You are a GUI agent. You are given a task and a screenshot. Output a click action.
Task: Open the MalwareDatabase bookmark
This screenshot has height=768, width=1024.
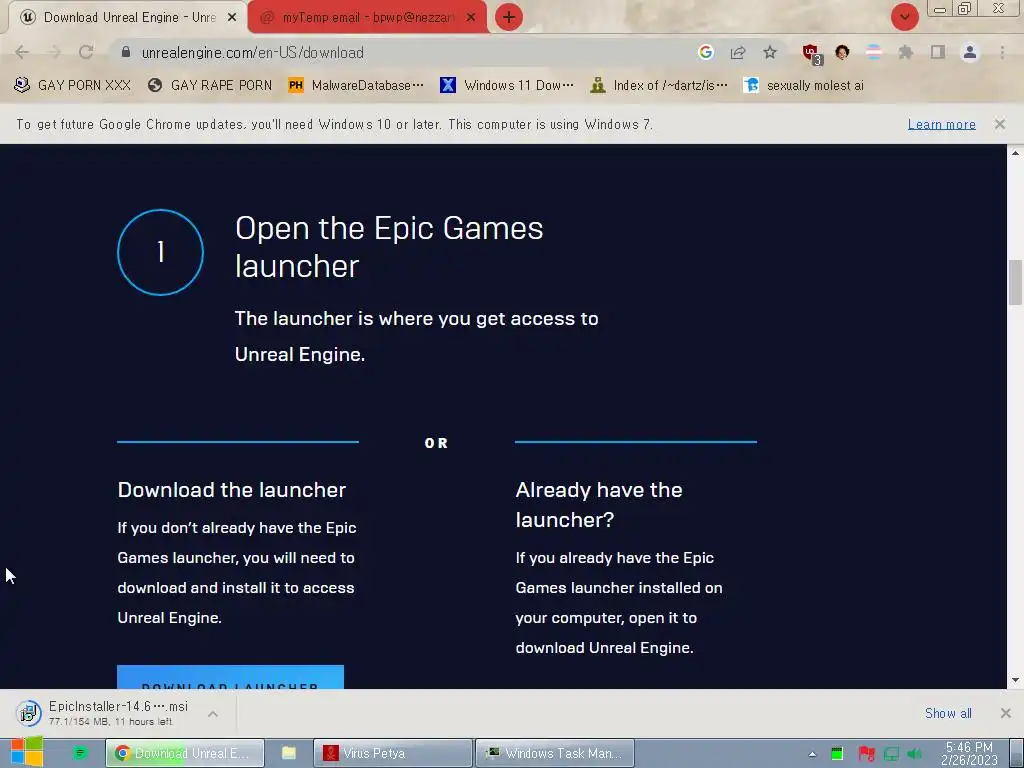[x=356, y=85]
